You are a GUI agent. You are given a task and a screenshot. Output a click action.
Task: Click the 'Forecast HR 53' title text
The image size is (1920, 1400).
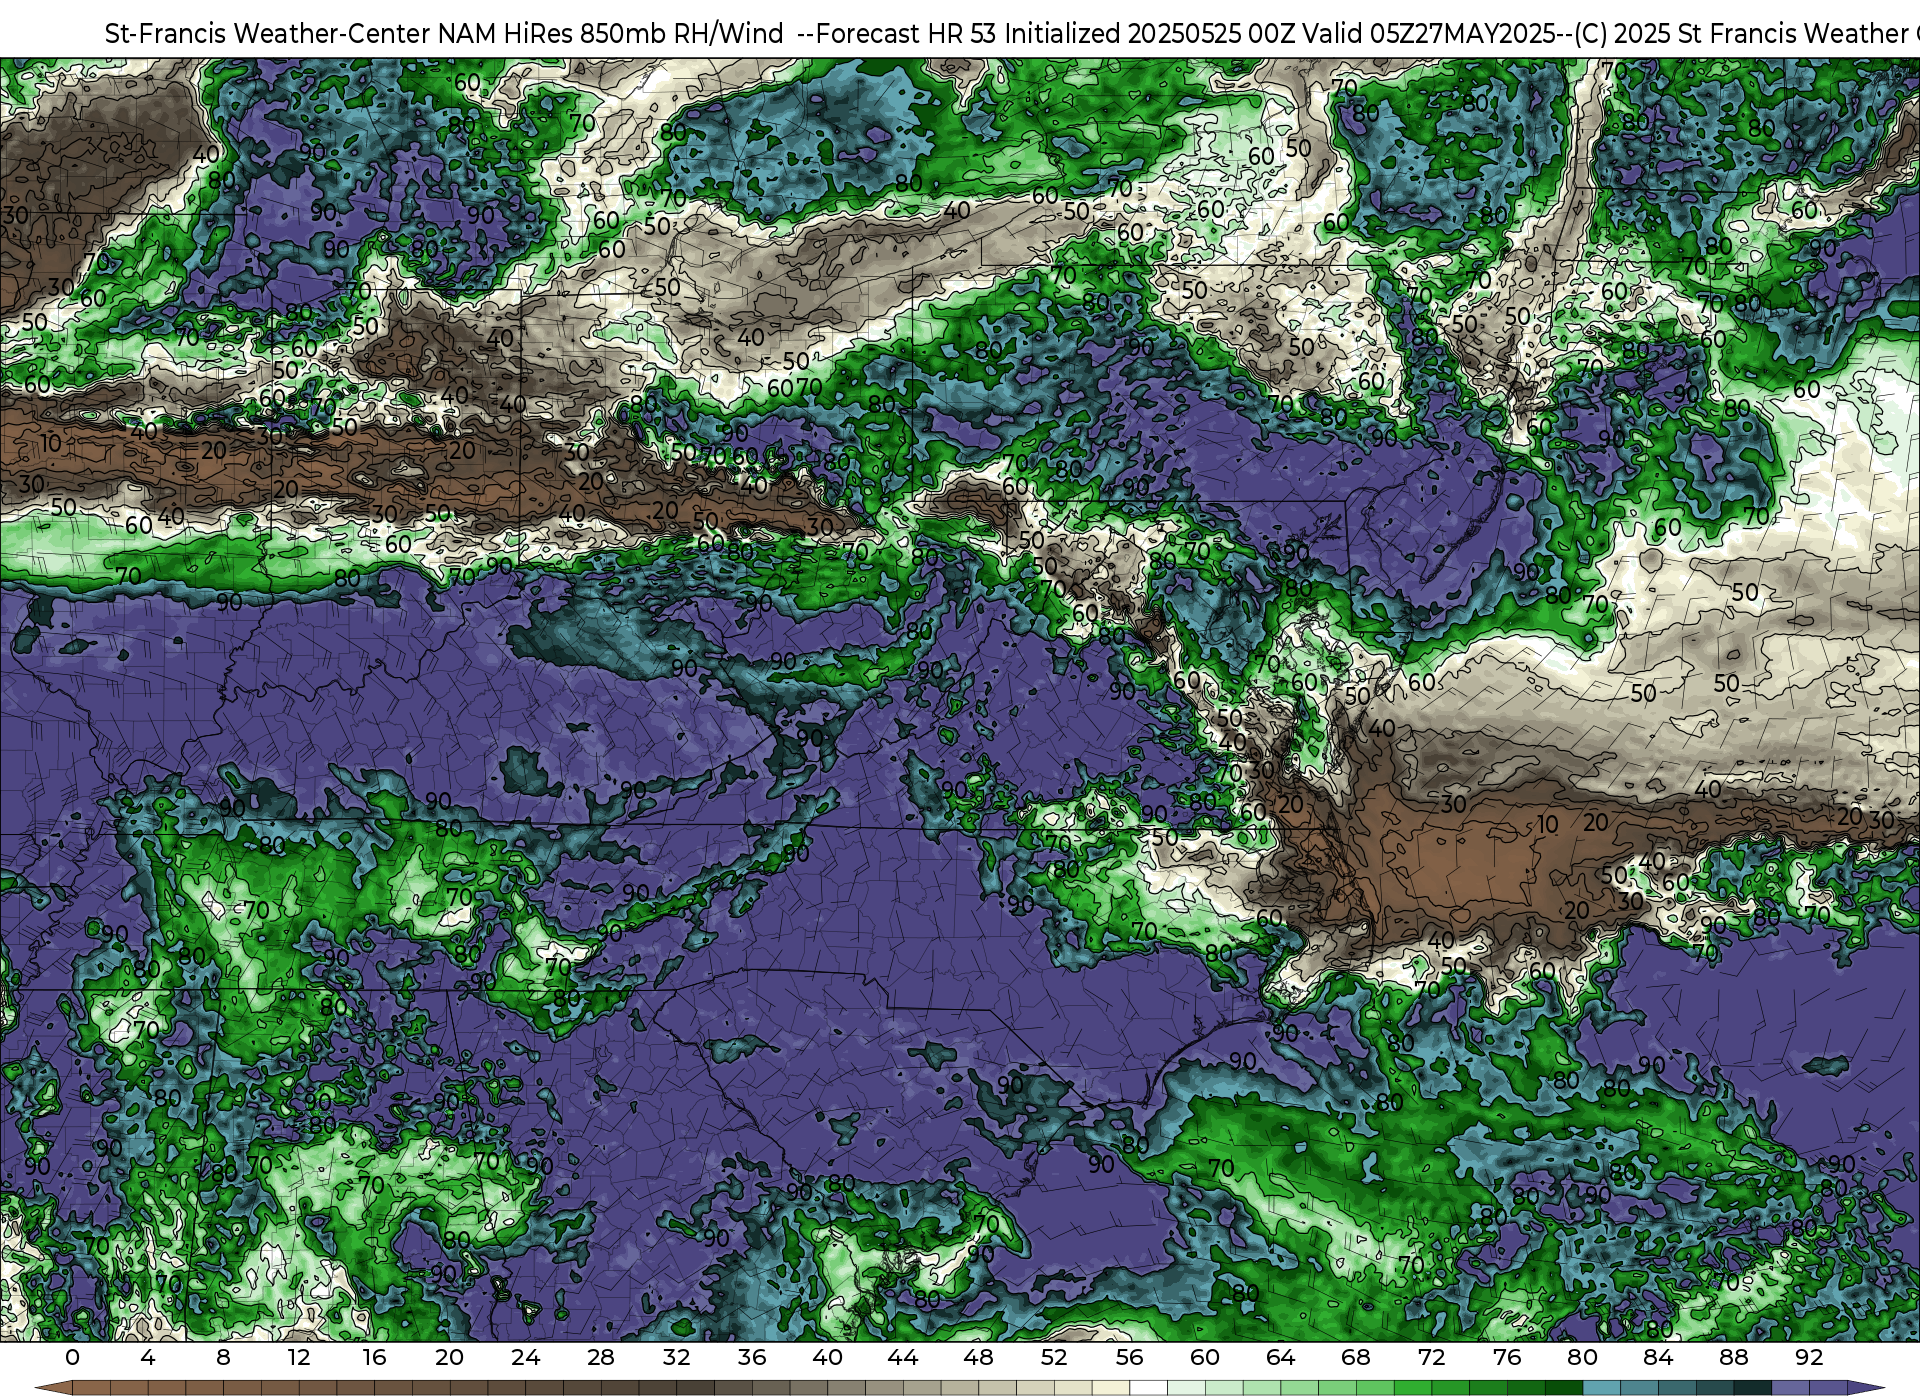click(x=906, y=34)
